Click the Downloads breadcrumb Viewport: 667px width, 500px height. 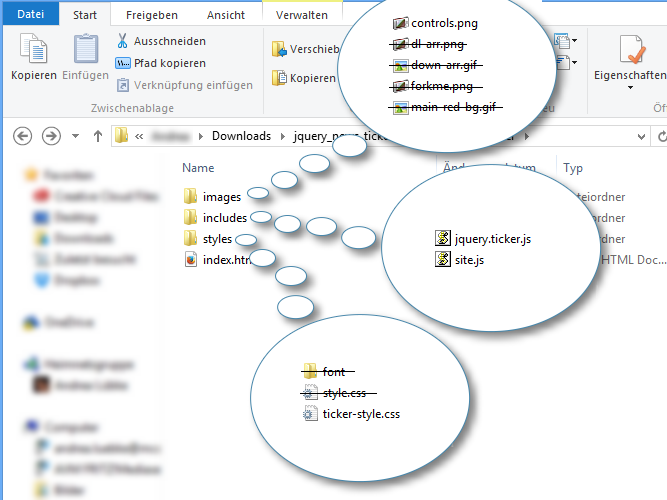pyautogui.click(x=241, y=136)
